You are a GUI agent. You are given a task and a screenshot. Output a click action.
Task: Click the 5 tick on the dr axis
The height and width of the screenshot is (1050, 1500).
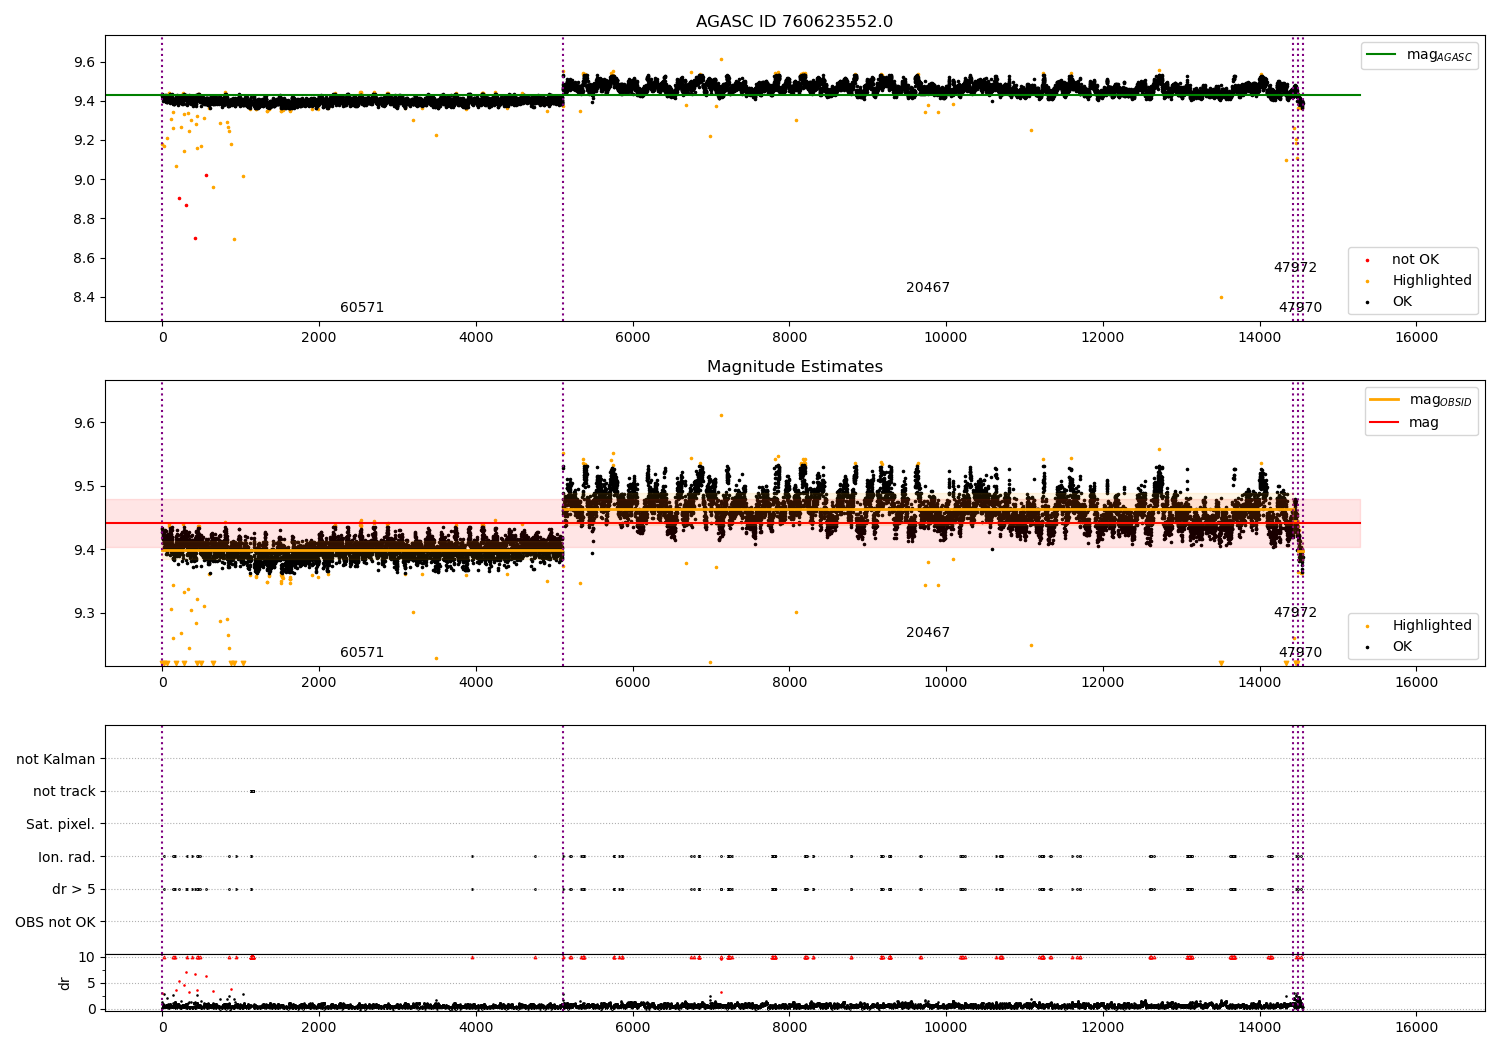point(92,984)
